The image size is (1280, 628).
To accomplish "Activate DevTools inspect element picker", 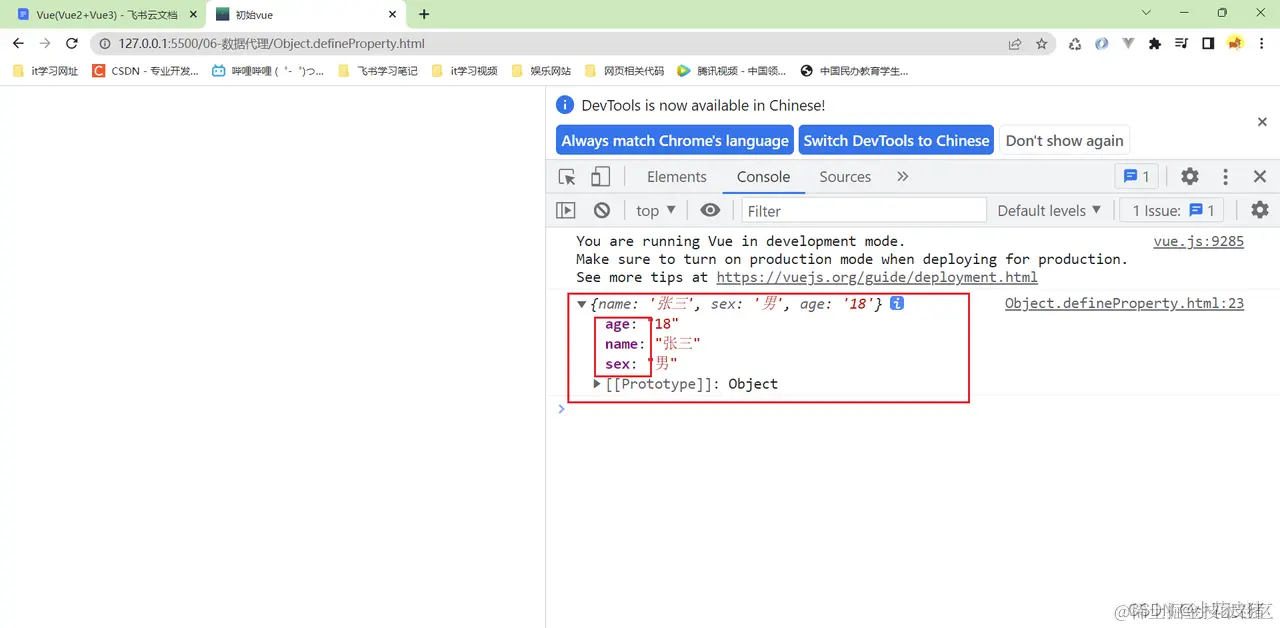I will point(567,177).
